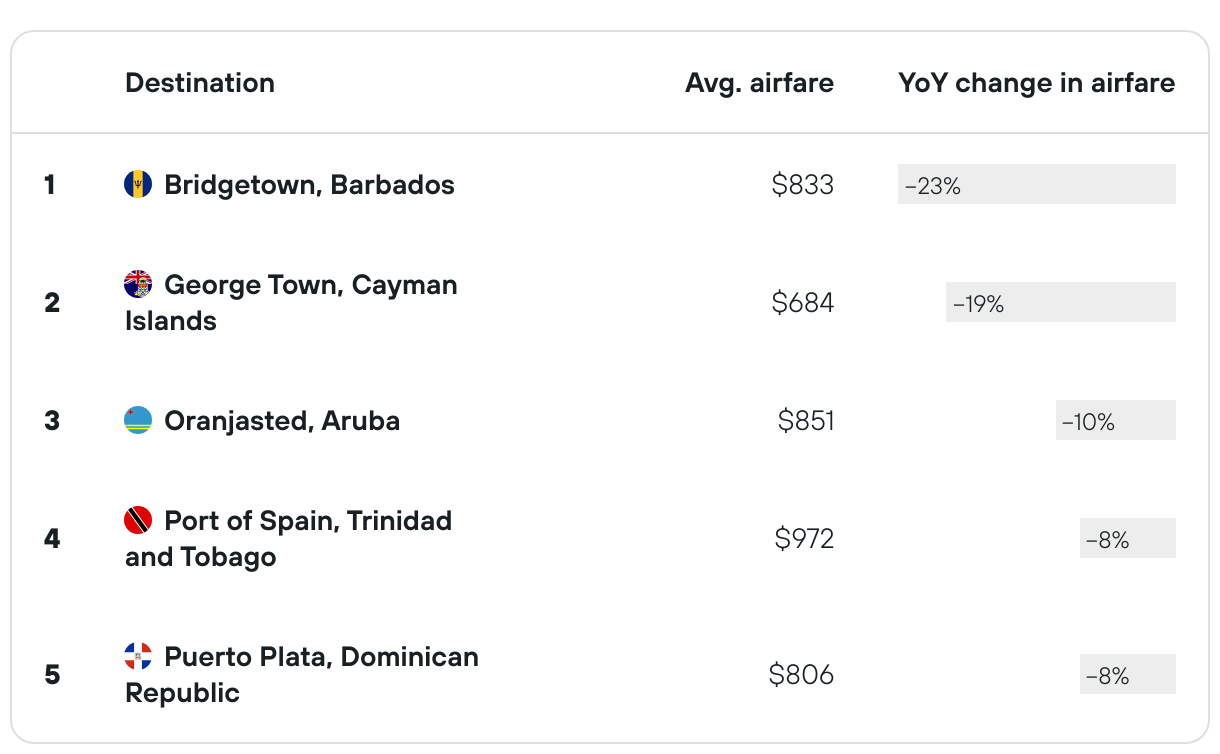Click the $684 average airfare value

(x=803, y=303)
